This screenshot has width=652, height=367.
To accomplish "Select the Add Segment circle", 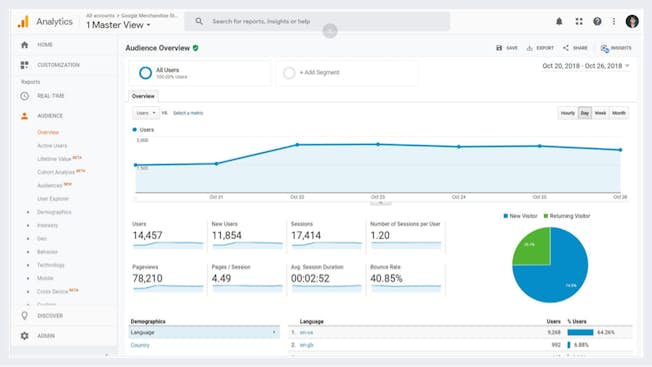I will click(289, 73).
